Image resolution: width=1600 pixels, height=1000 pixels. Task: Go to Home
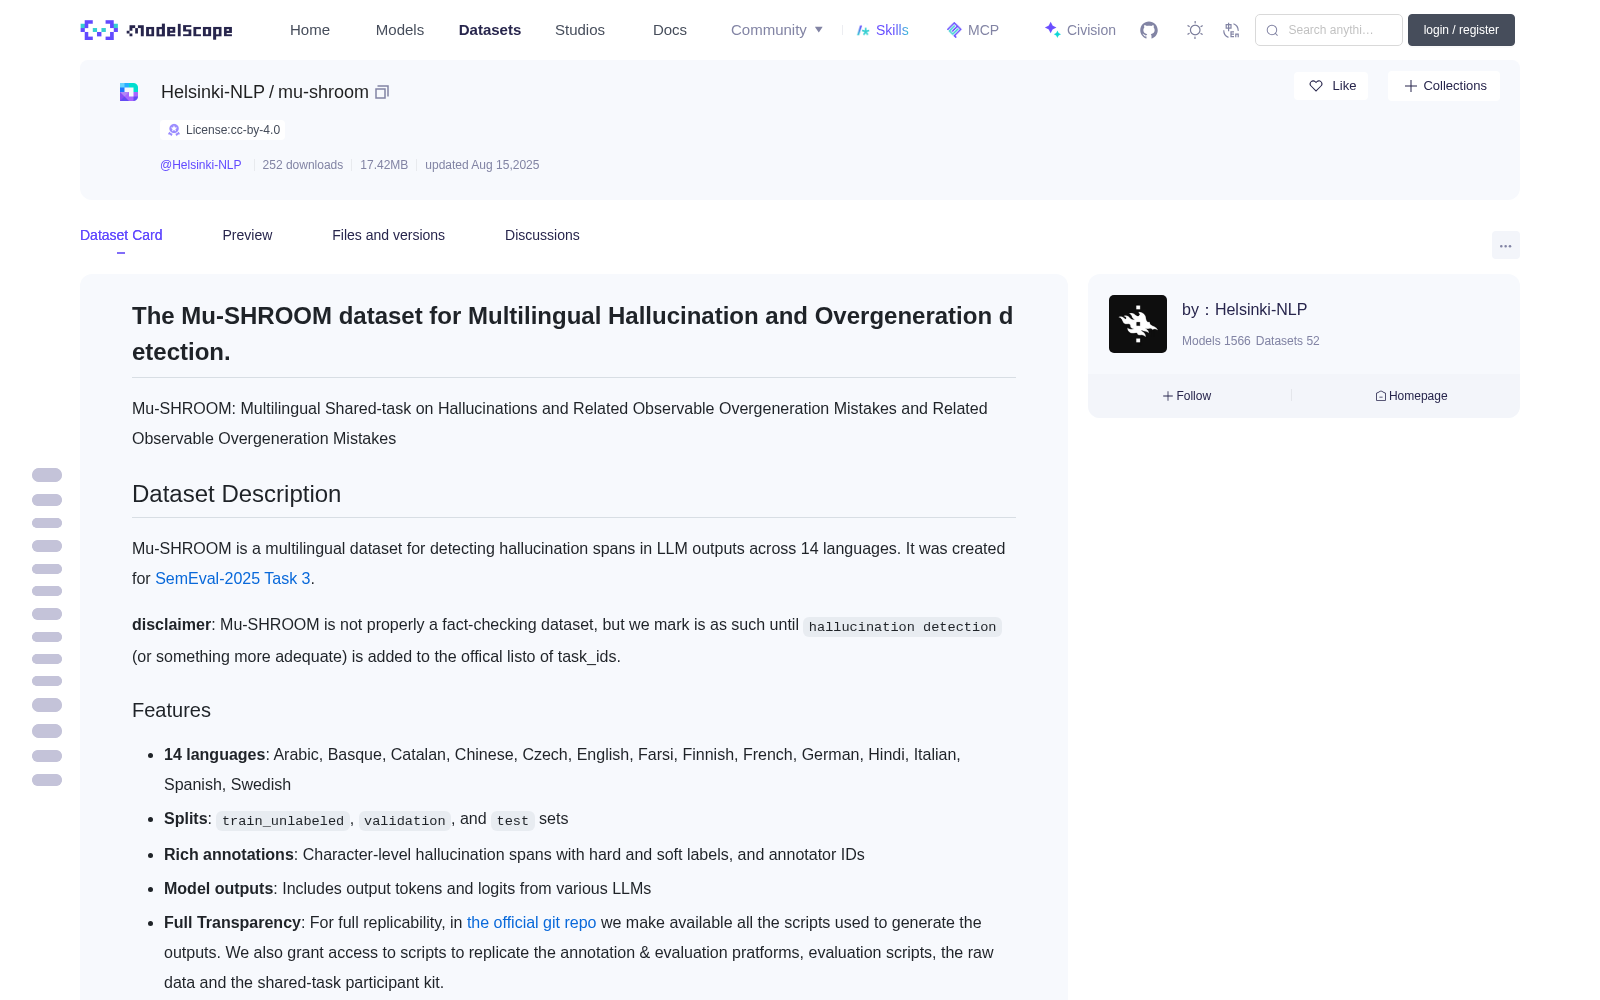[x=310, y=30]
